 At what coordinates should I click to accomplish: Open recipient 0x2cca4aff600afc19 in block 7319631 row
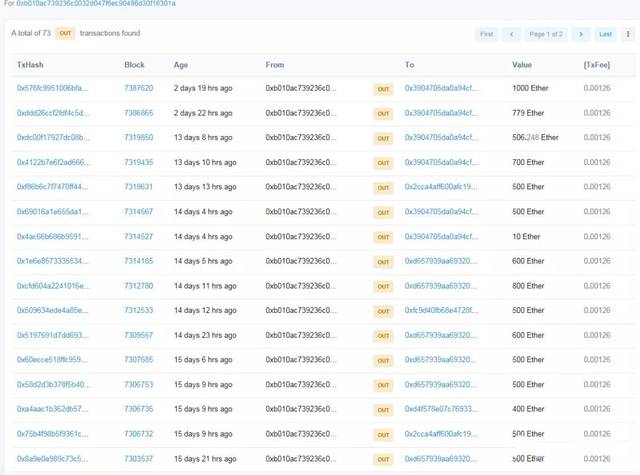(441, 187)
